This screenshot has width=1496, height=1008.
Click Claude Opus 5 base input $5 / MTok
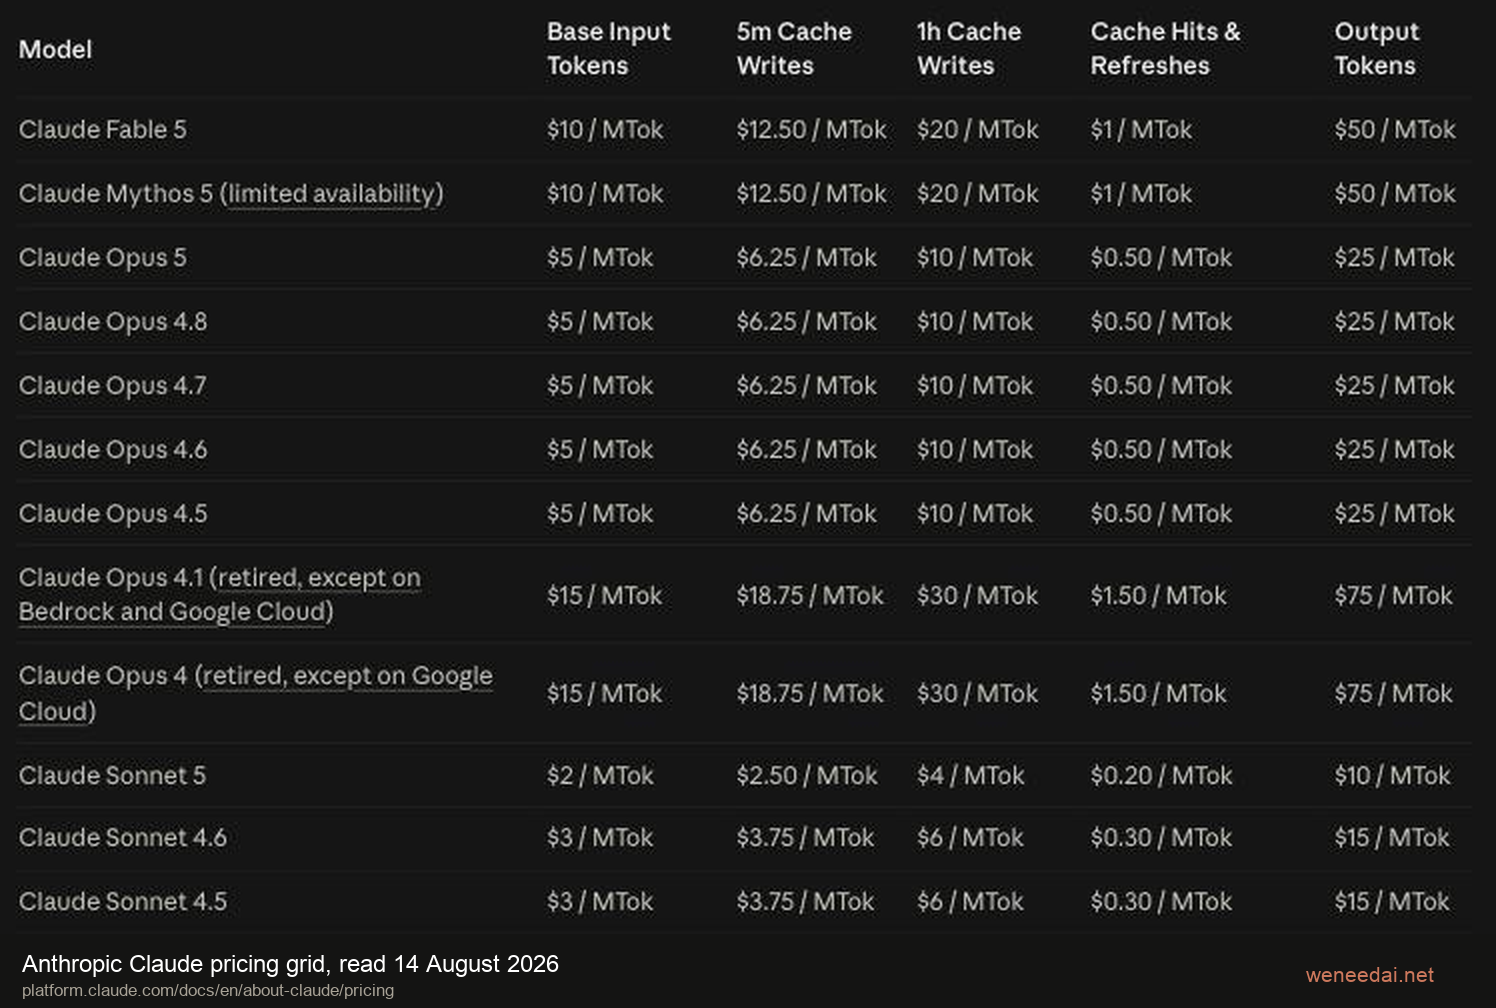click(600, 258)
